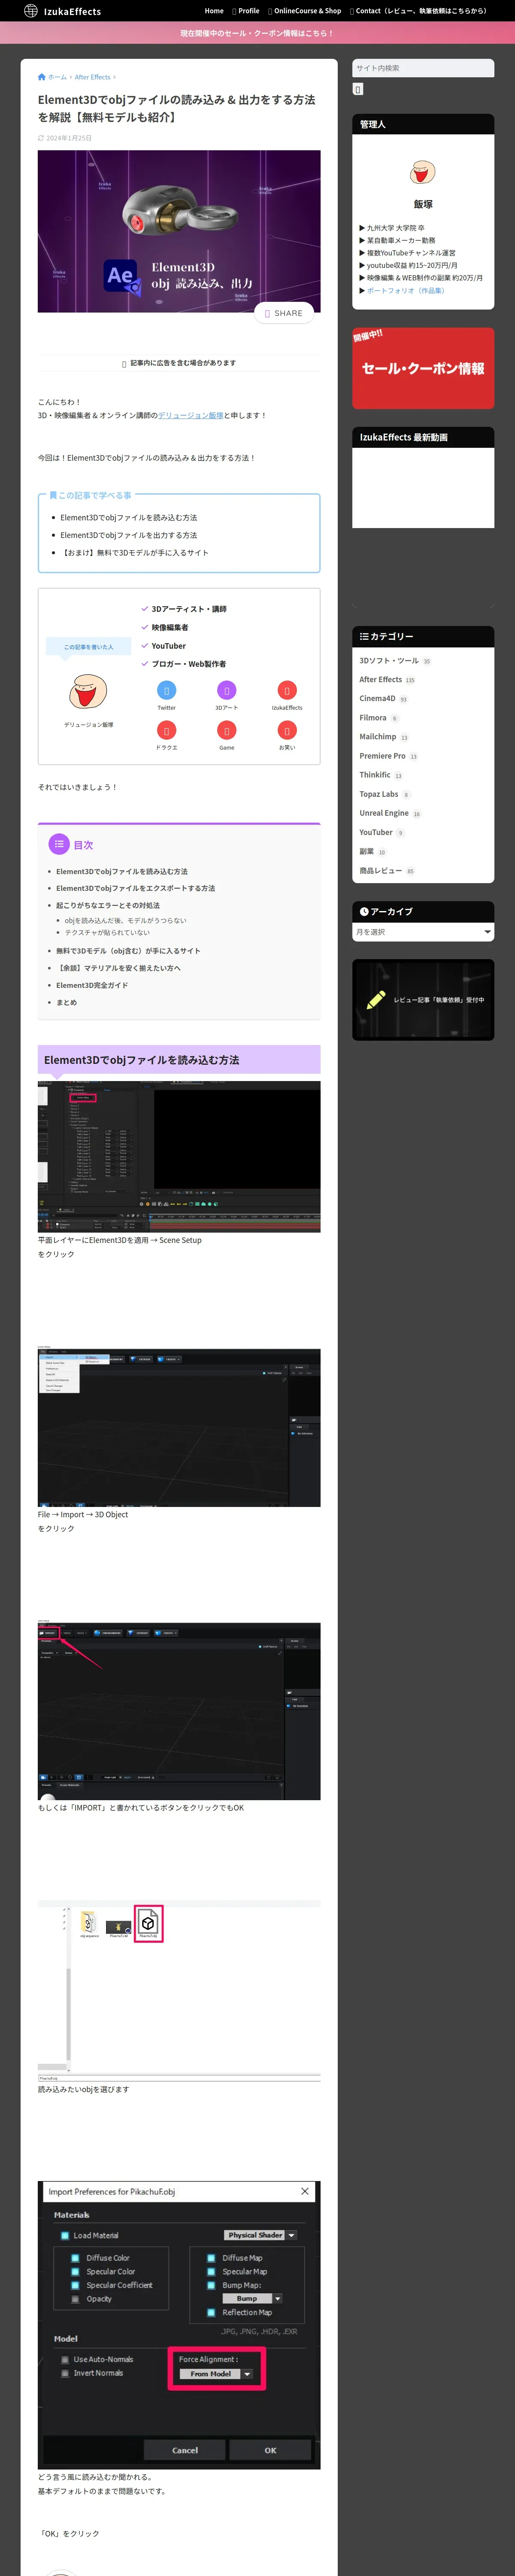
Task: Jump to Element3D完全ガイド in contents
Action: tap(92, 985)
